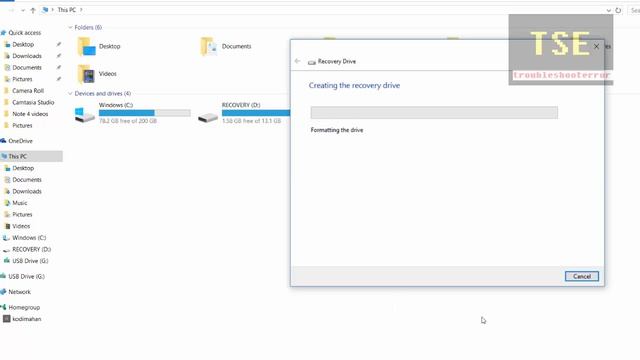This screenshot has height=360, width=640.
Task: Click Downloads icon under This PC
Action: tap(7, 191)
